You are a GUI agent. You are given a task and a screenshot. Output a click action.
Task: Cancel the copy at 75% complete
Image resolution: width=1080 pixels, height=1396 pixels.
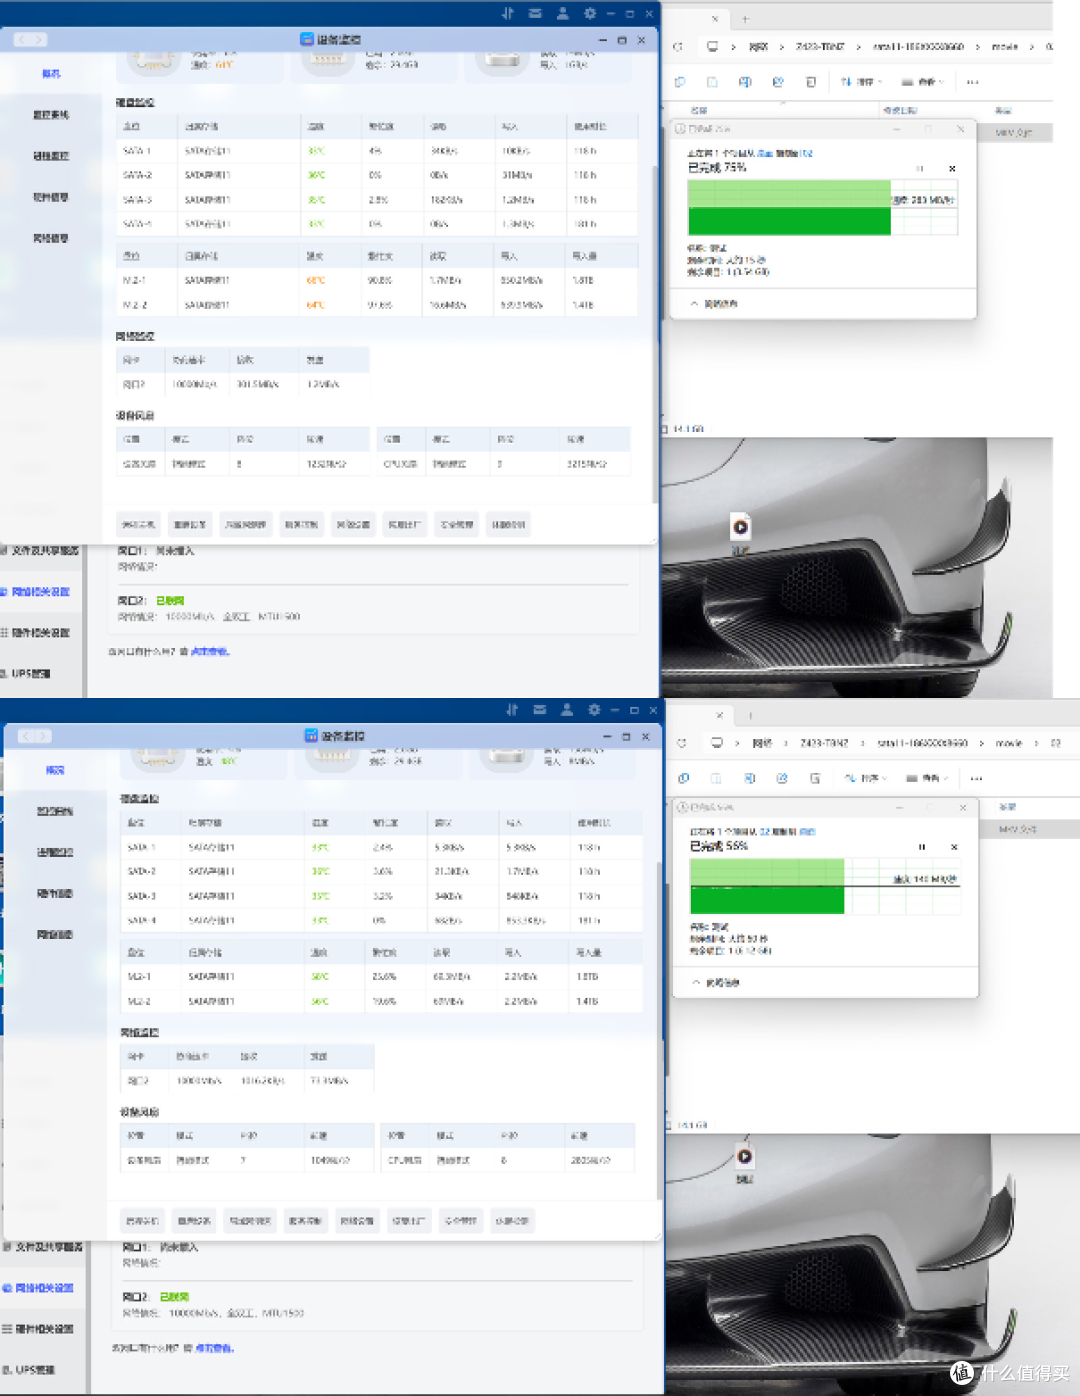[x=952, y=168]
